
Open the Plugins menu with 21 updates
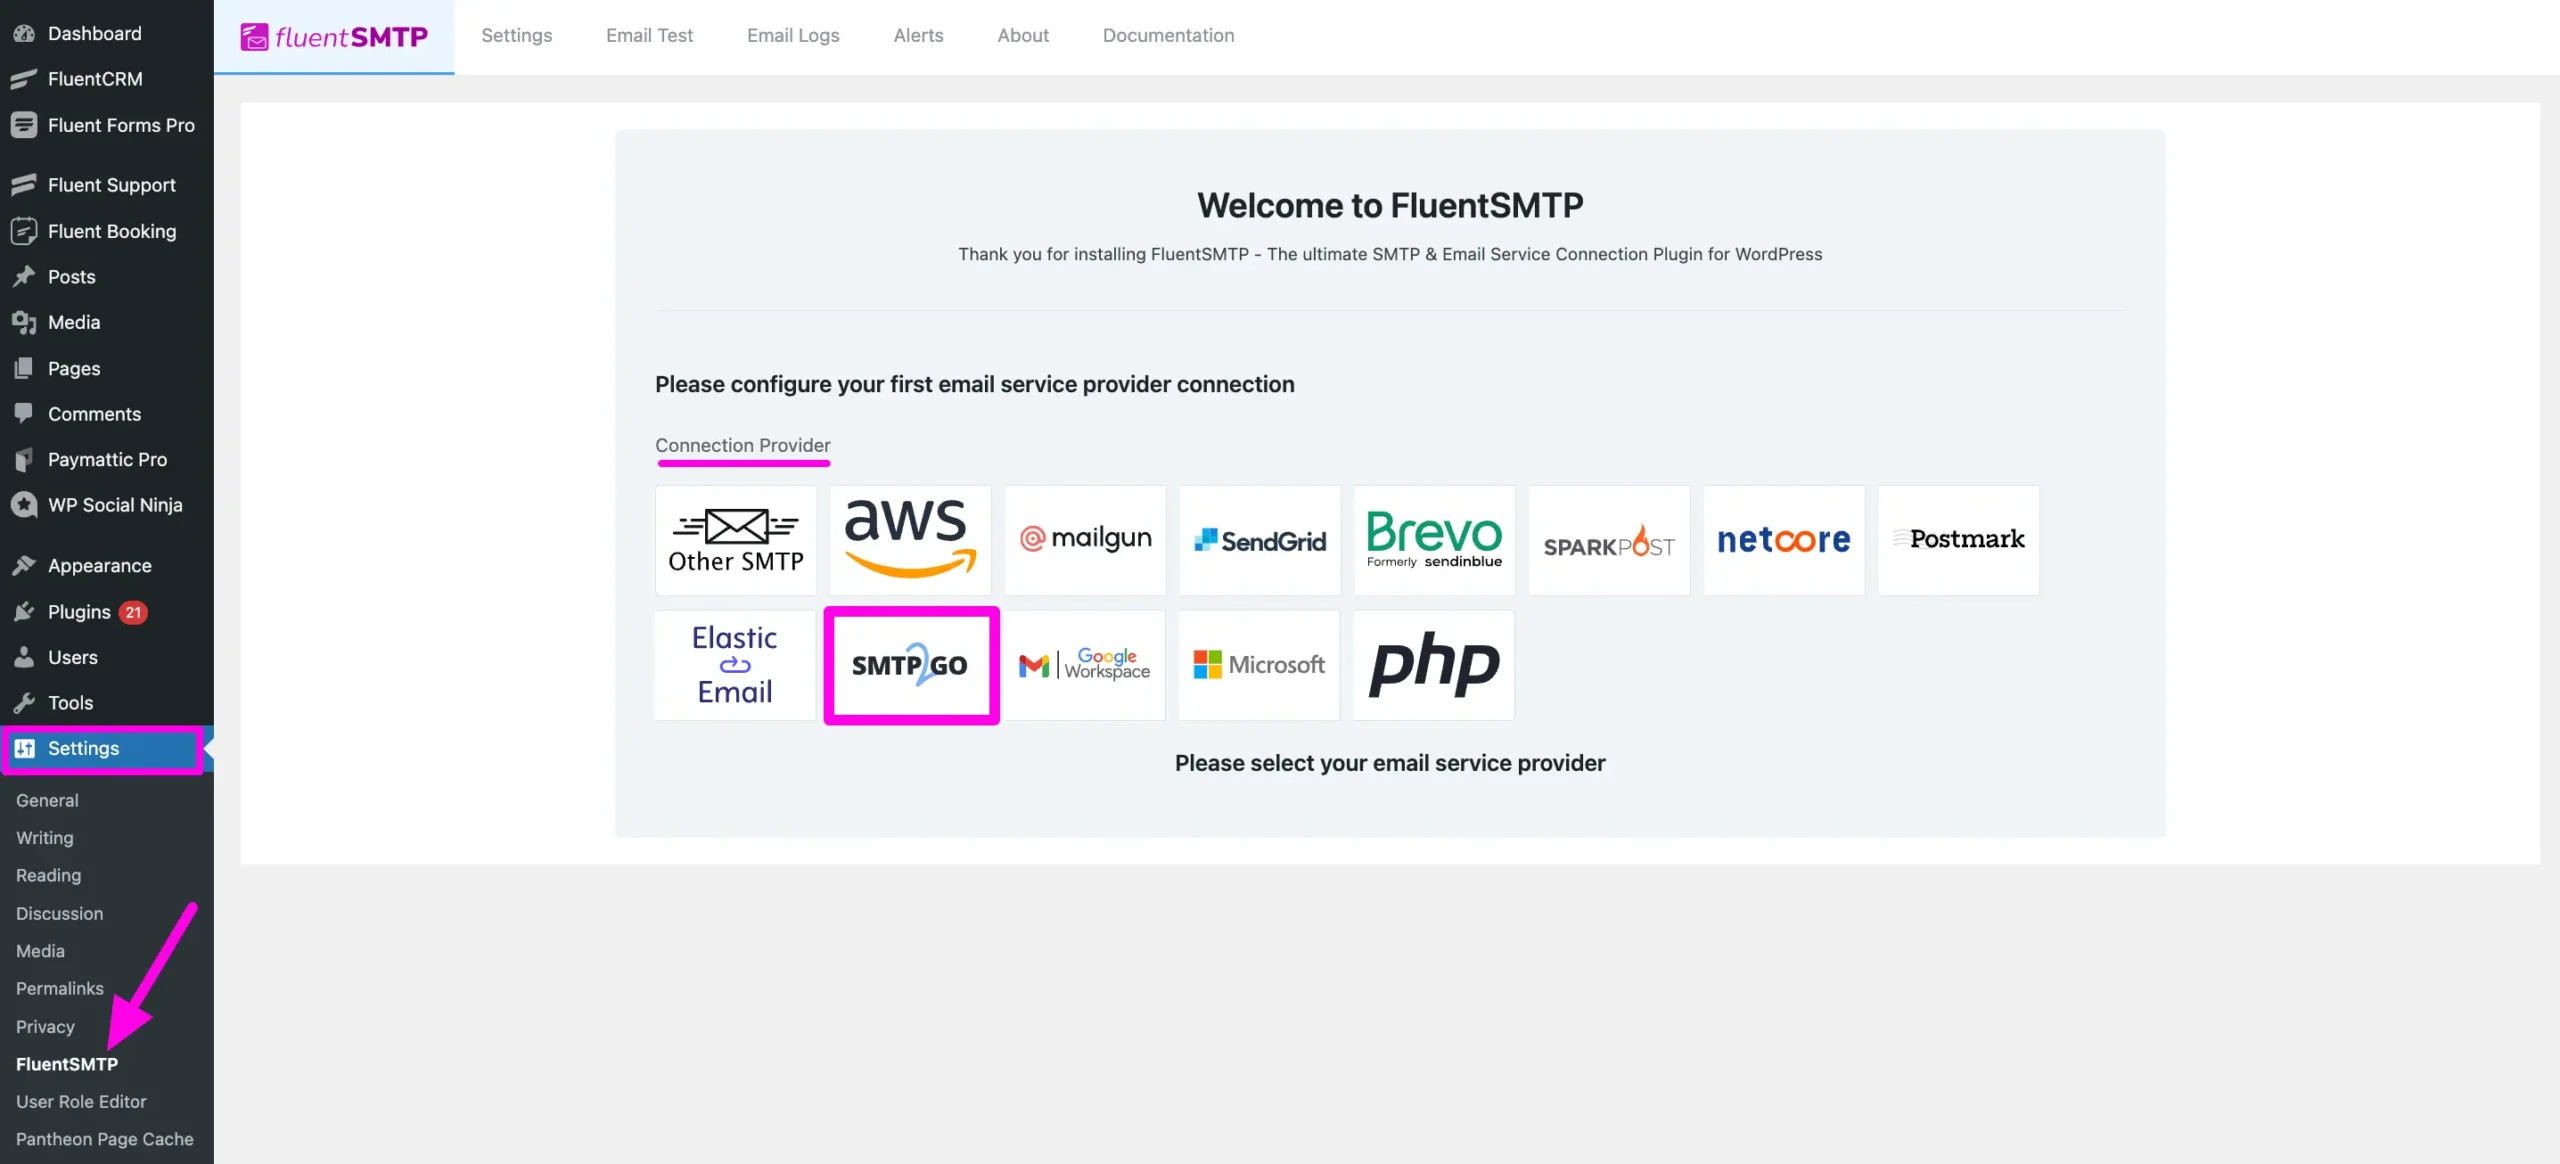pos(107,612)
